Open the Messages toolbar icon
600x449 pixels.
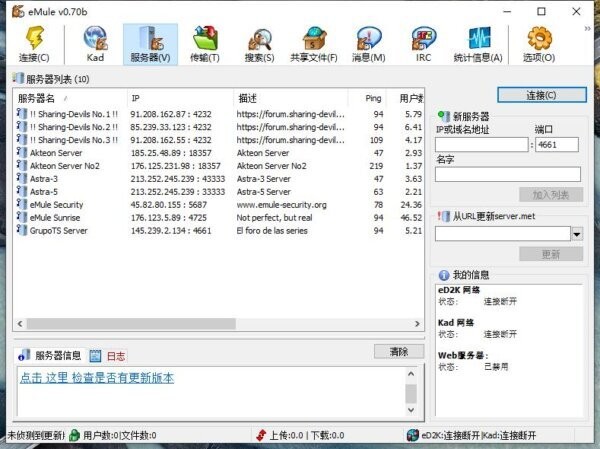click(368, 38)
